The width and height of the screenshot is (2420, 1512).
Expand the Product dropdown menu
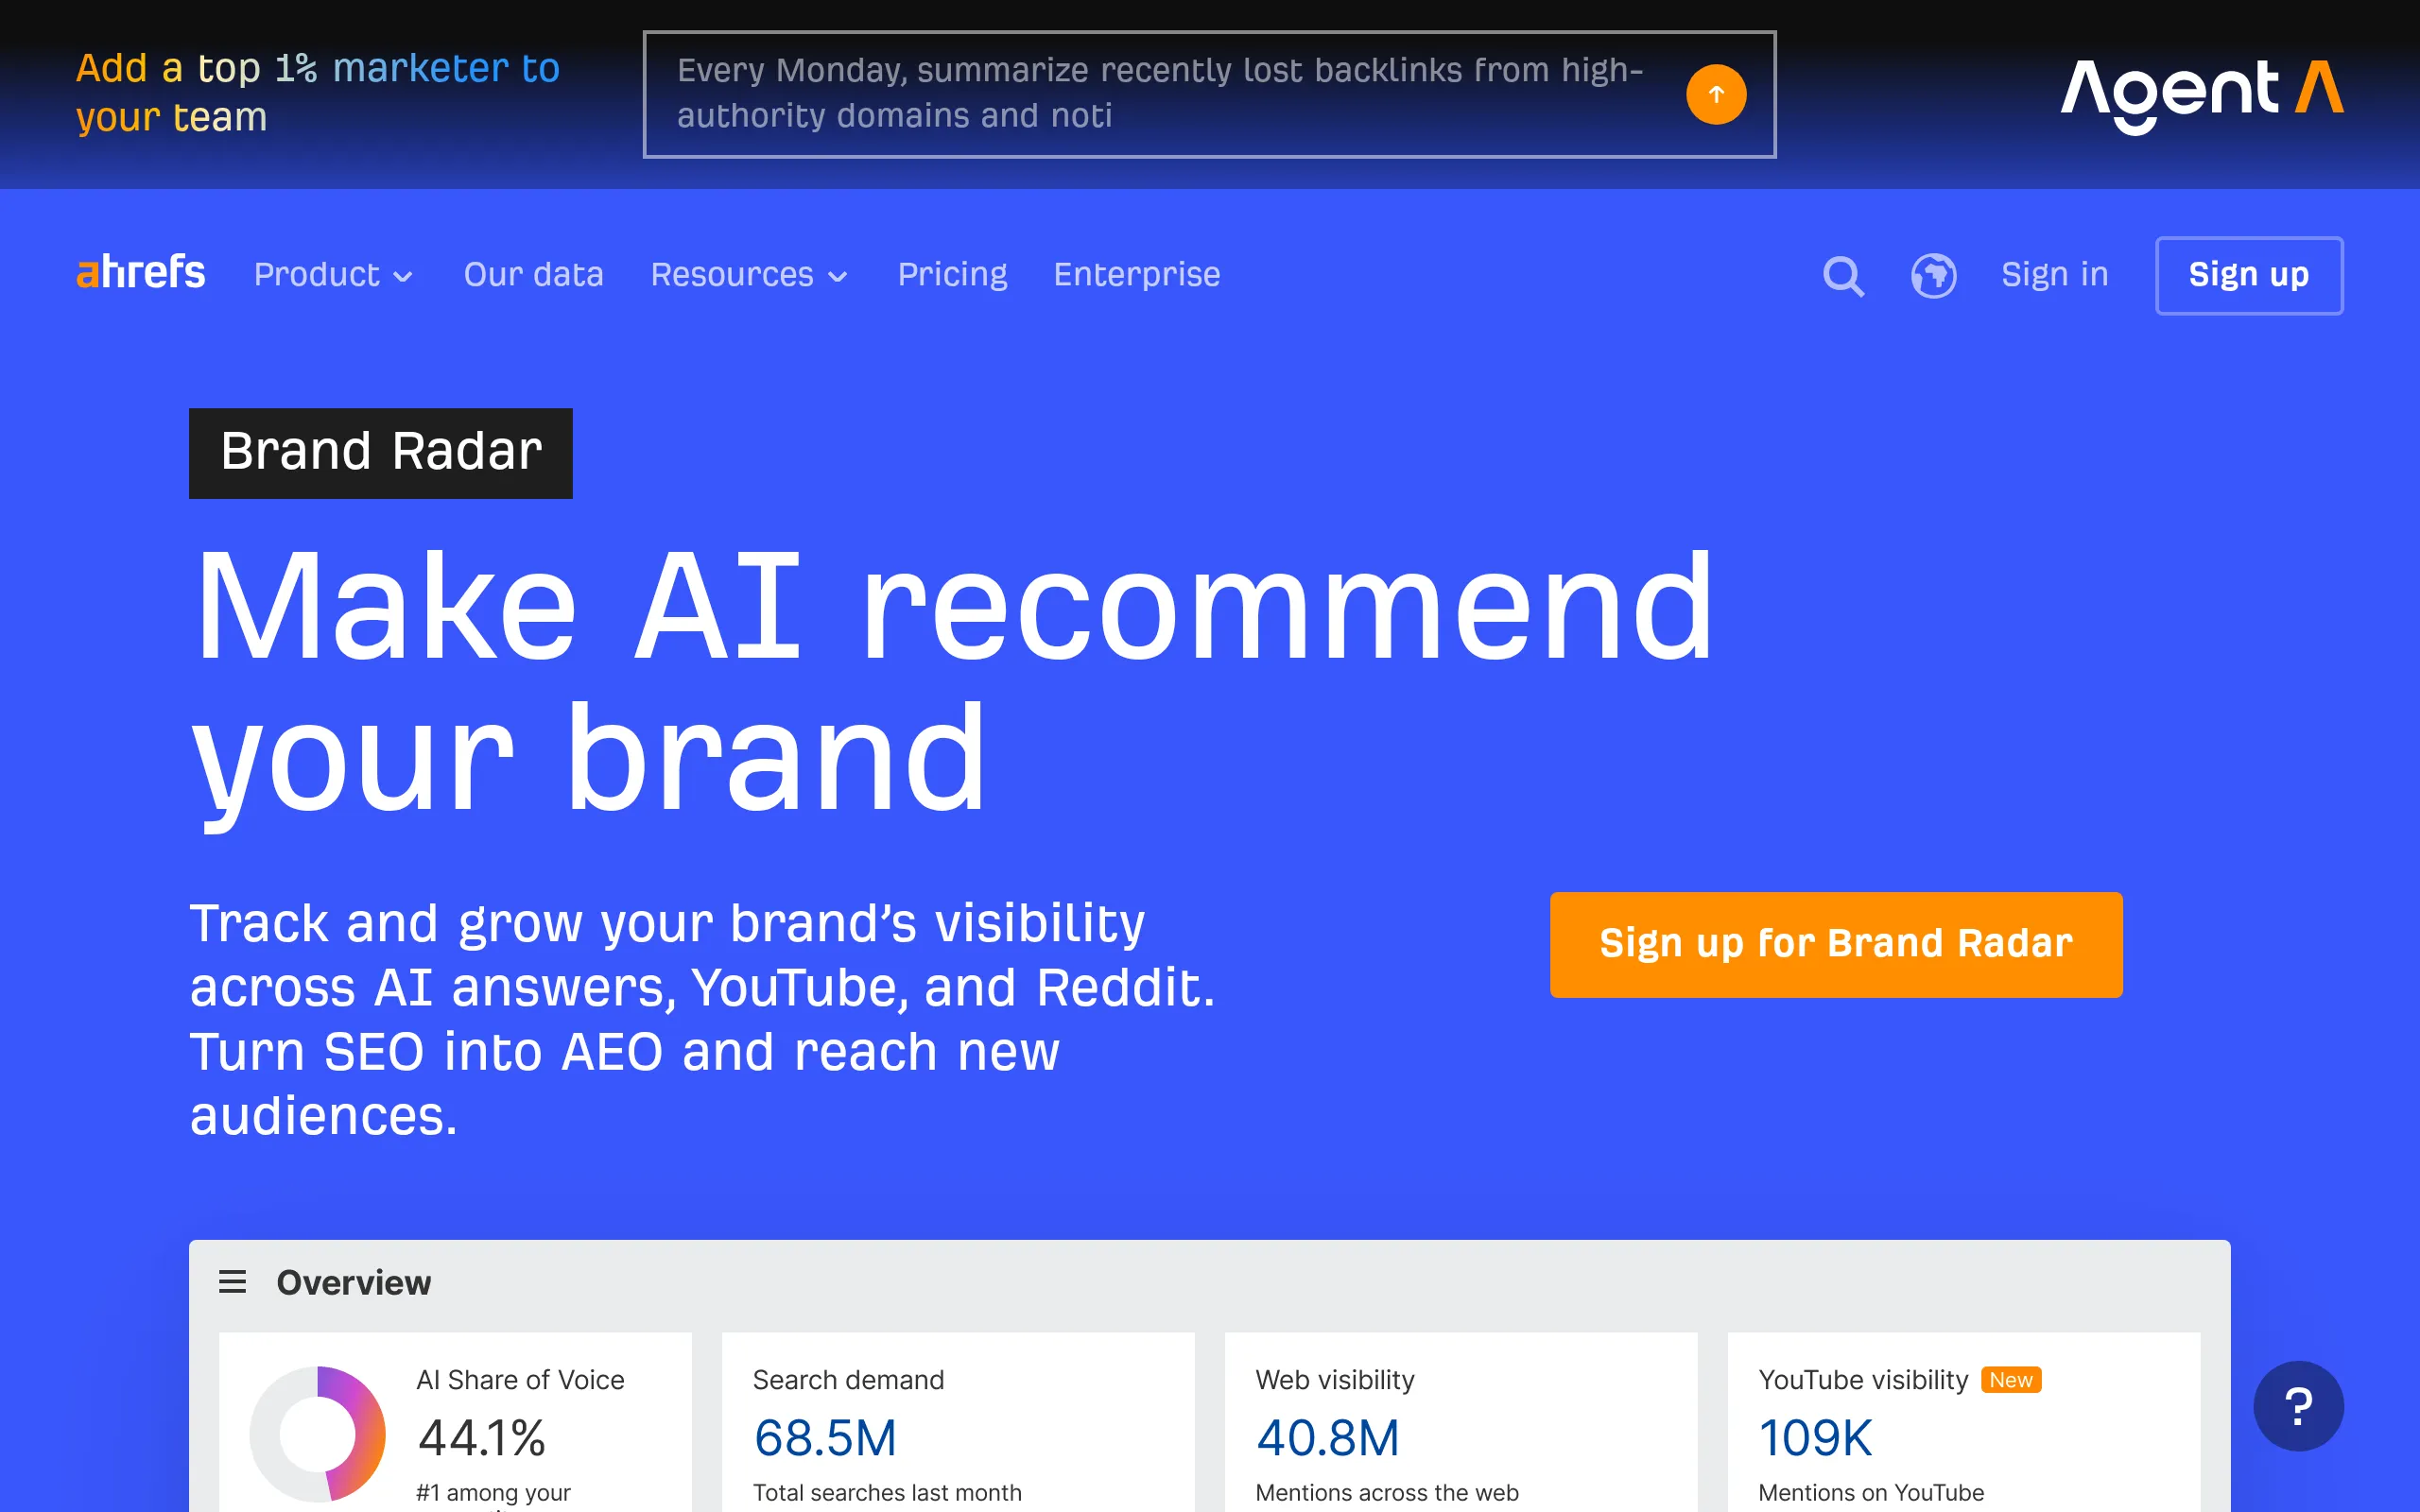pos(333,275)
